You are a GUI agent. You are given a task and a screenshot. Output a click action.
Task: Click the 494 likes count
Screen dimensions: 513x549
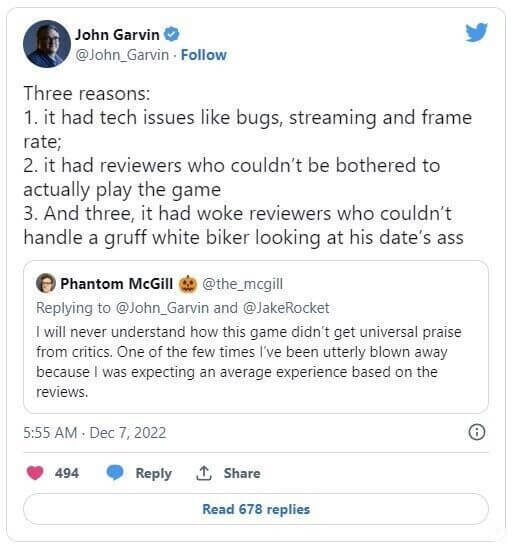(67, 473)
